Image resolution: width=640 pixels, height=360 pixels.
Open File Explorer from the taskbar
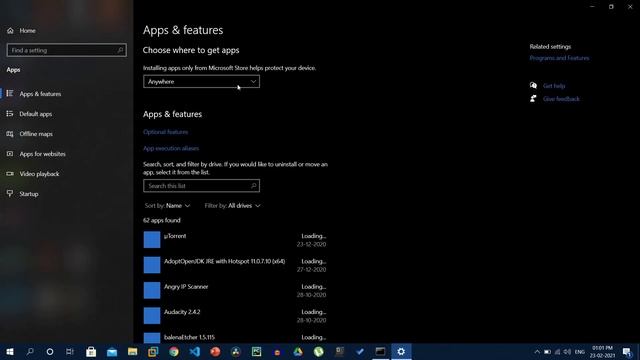point(132,351)
